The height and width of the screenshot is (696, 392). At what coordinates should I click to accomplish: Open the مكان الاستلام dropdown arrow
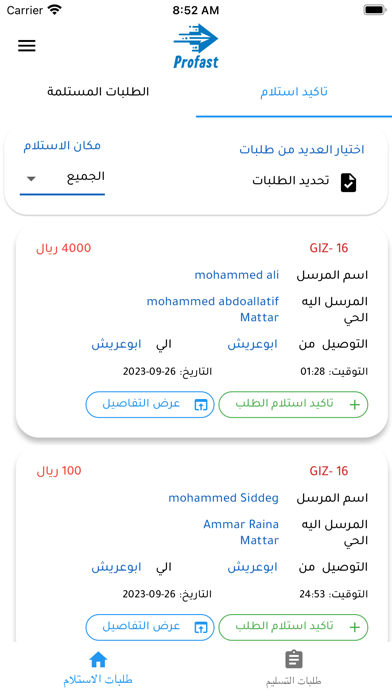[x=31, y=179]
